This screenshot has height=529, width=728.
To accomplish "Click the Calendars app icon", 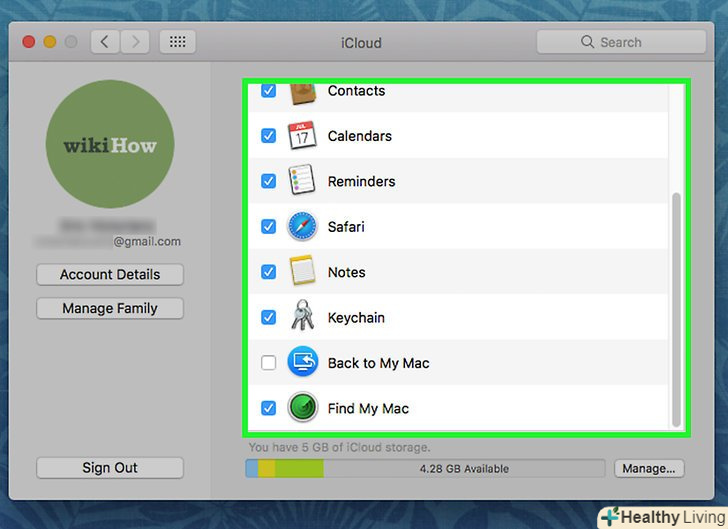I will click(x=302, y=136).
